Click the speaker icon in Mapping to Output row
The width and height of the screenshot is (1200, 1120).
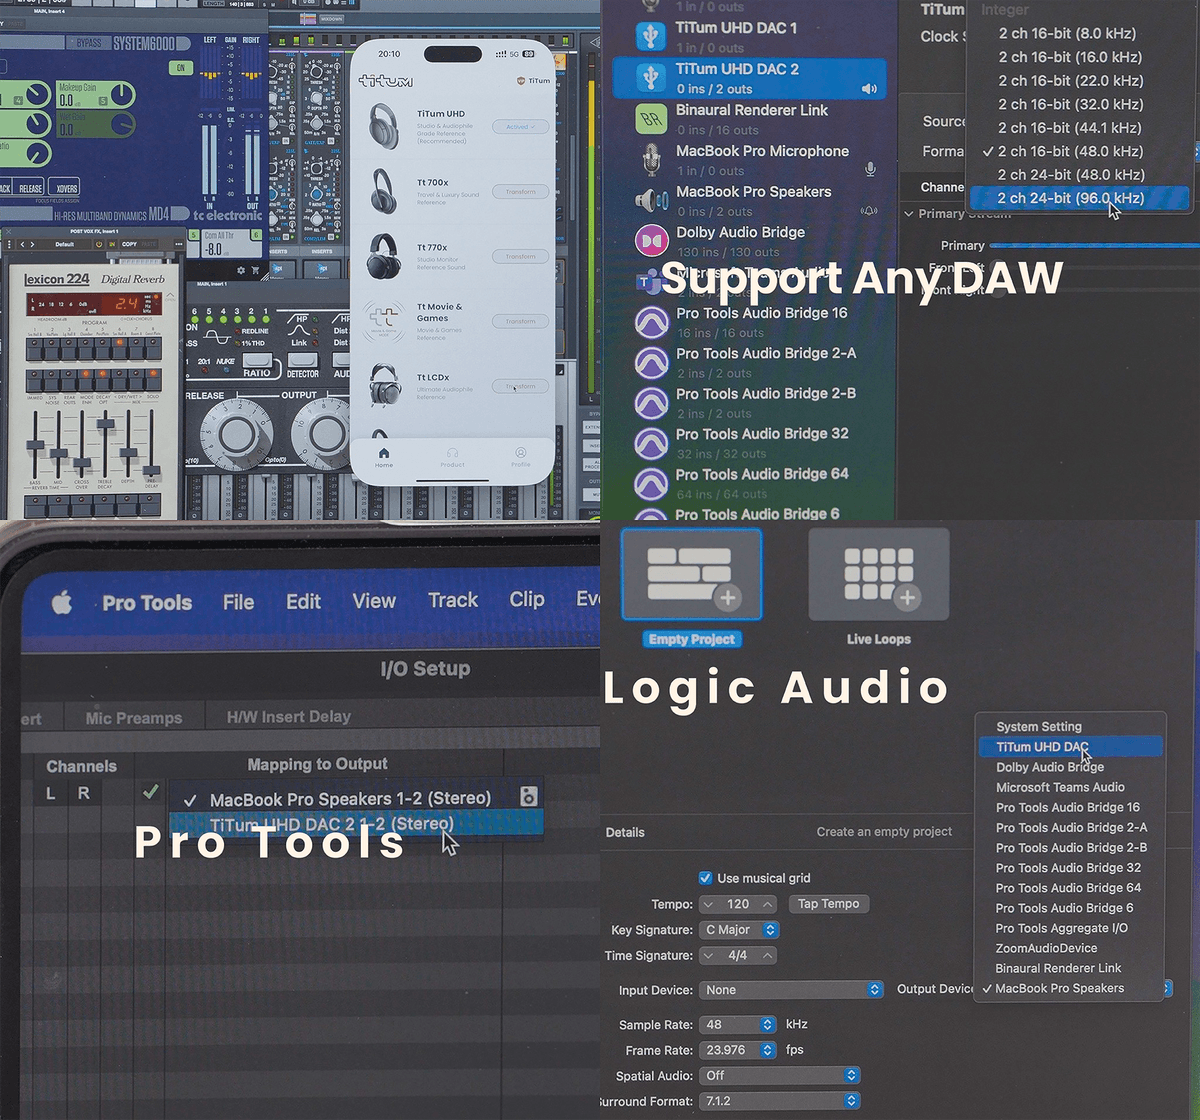(528, 796)
